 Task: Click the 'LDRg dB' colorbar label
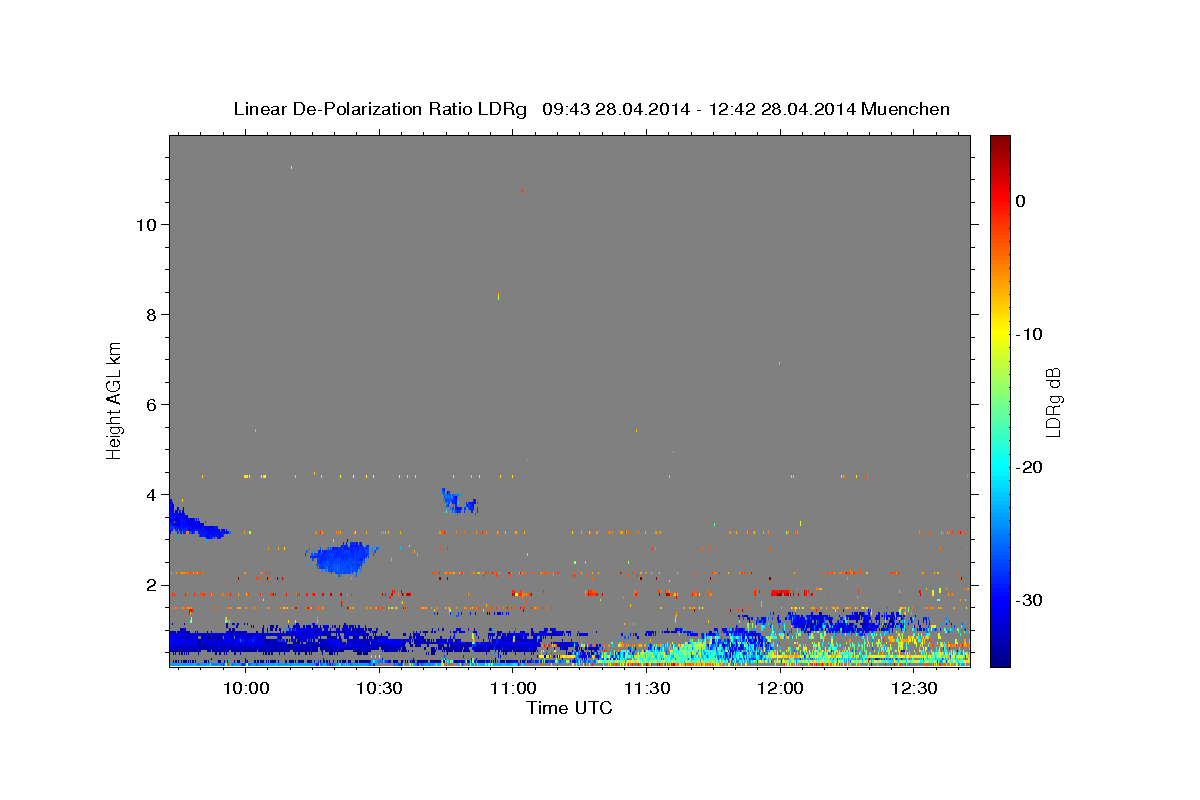(1052, 402)
